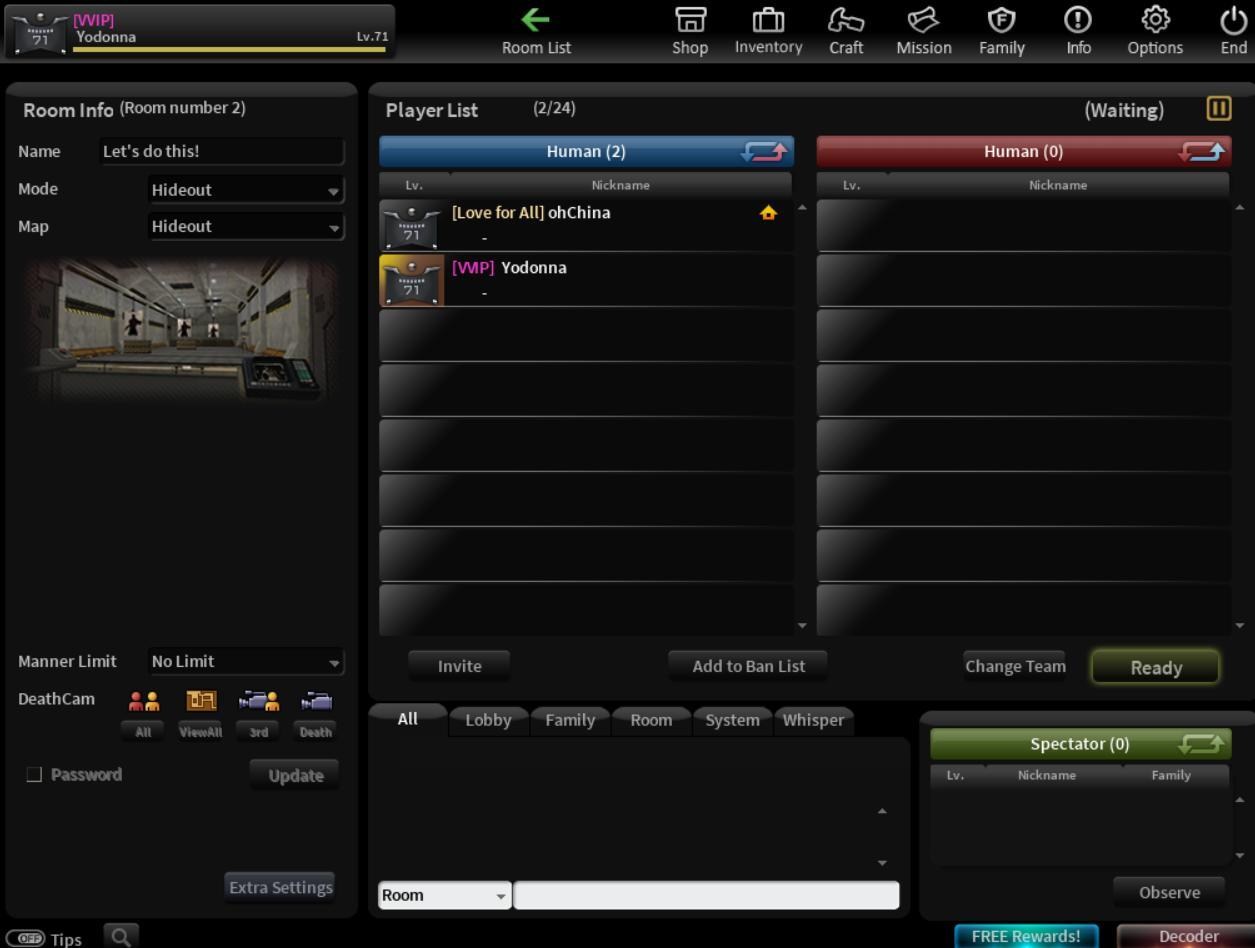Expand the Manner Limit dropdown
This screenshot has height=948, width=1255.
point(246,662)
